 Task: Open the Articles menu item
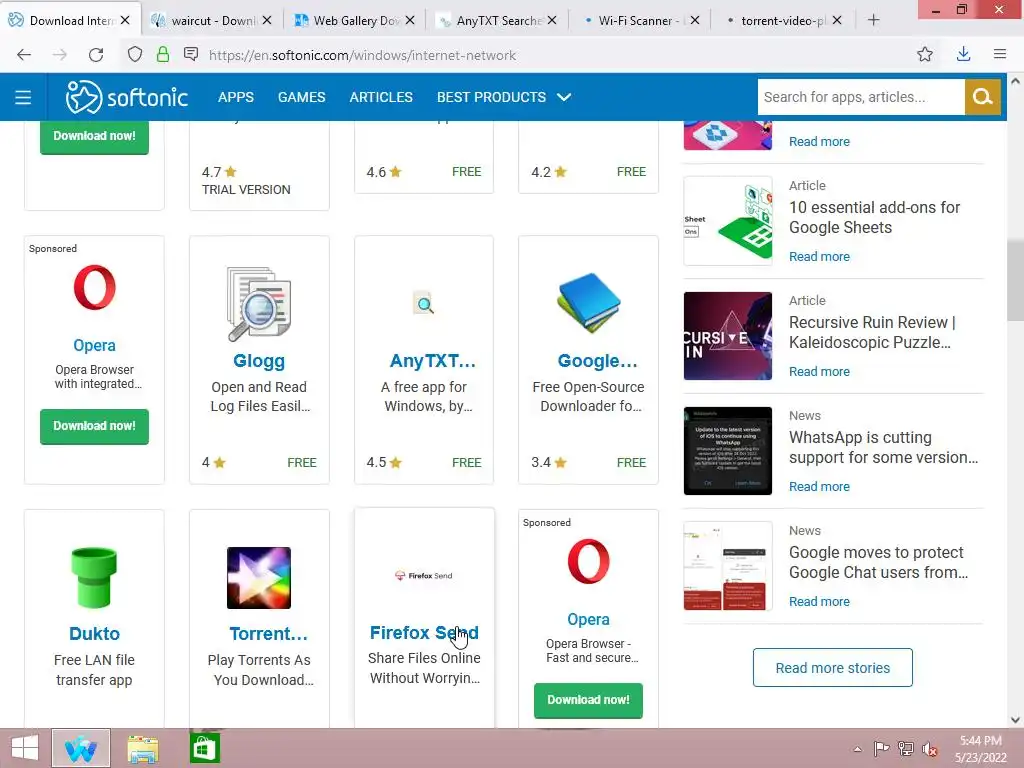click(x=381, y=97)
